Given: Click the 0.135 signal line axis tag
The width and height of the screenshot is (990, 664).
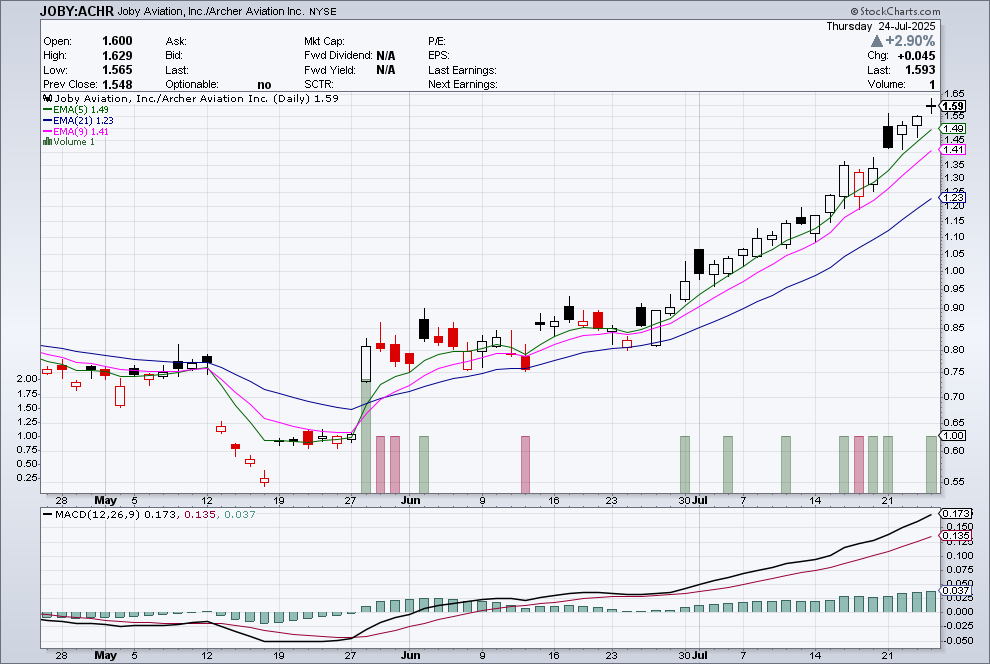Looking at the screenshot, I should (957, 536).
